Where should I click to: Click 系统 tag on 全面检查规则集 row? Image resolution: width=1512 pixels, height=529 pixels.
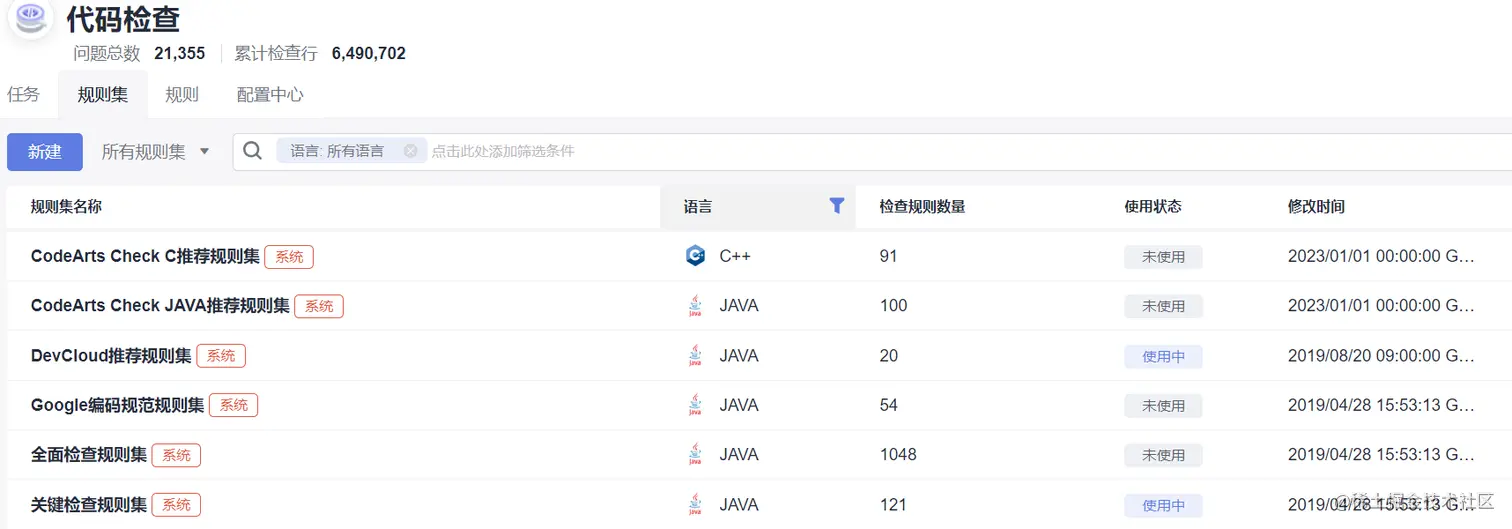coord(176,455)
